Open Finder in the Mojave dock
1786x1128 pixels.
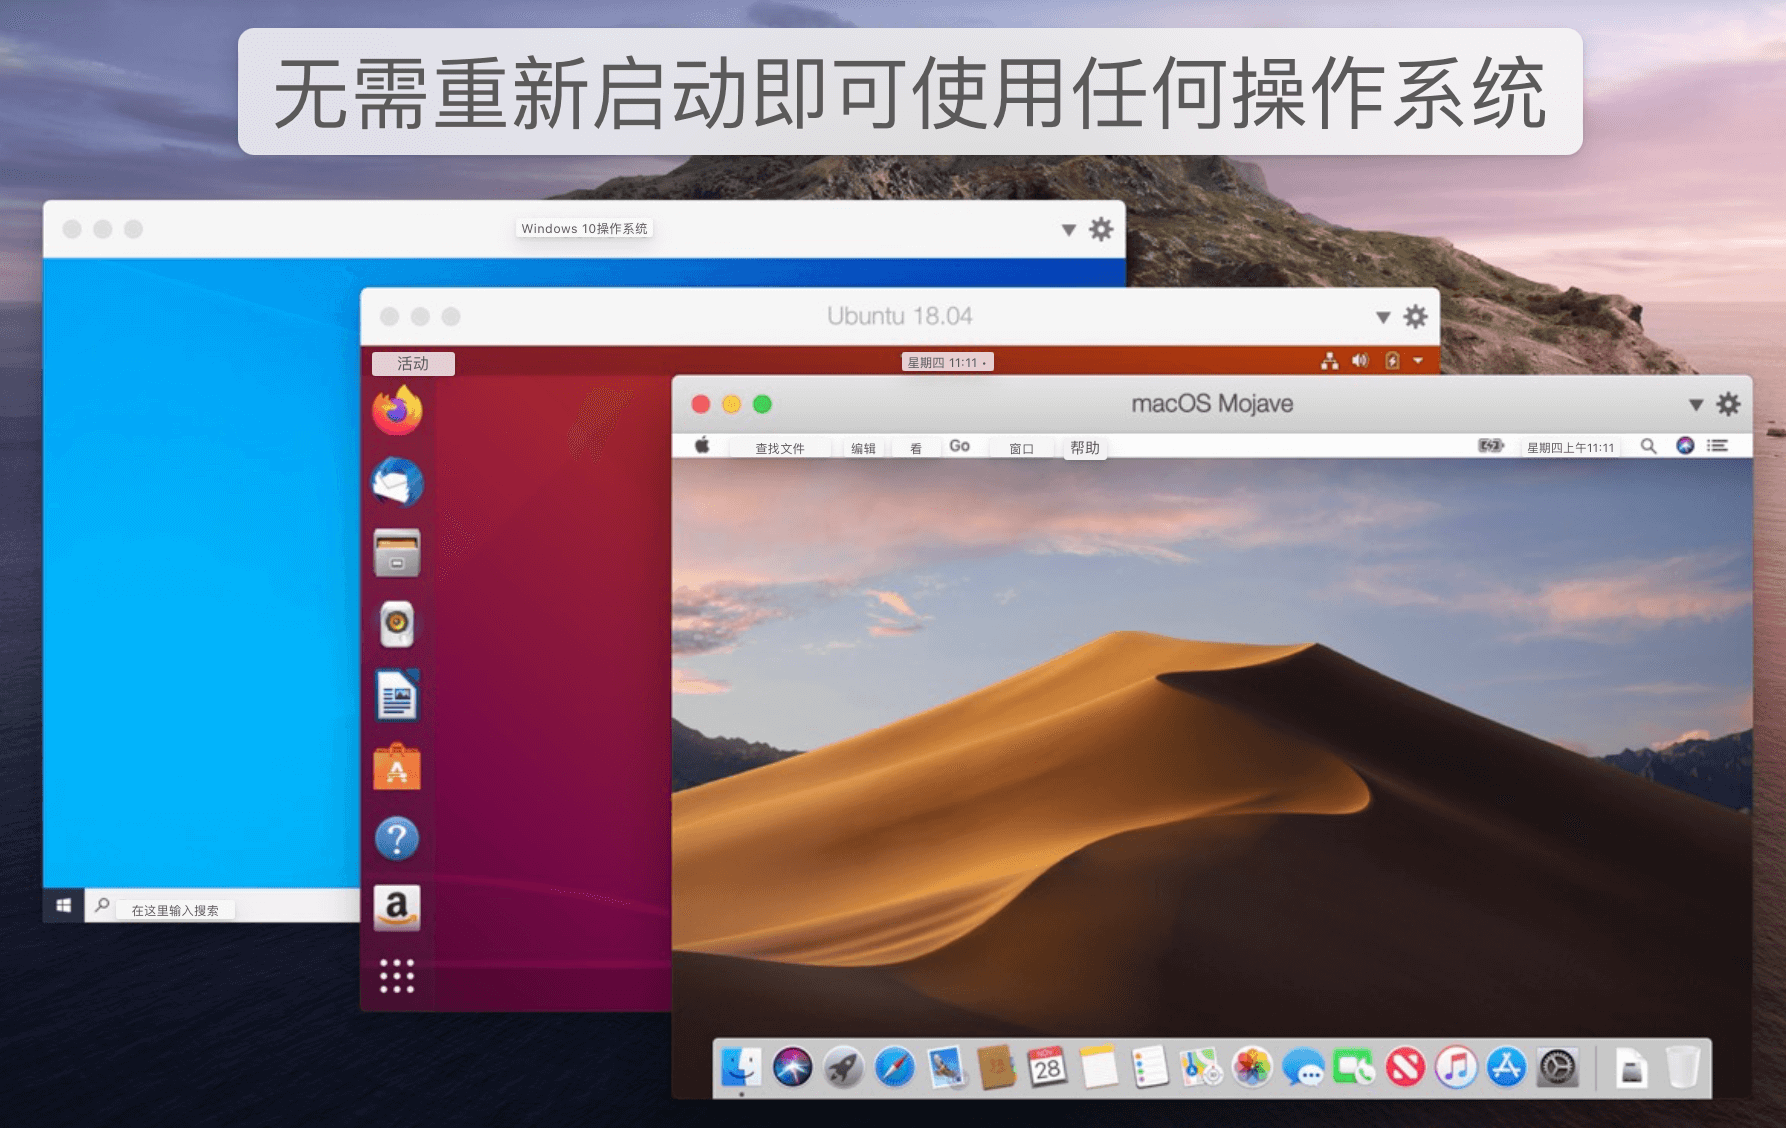(x=740, y=1068)
